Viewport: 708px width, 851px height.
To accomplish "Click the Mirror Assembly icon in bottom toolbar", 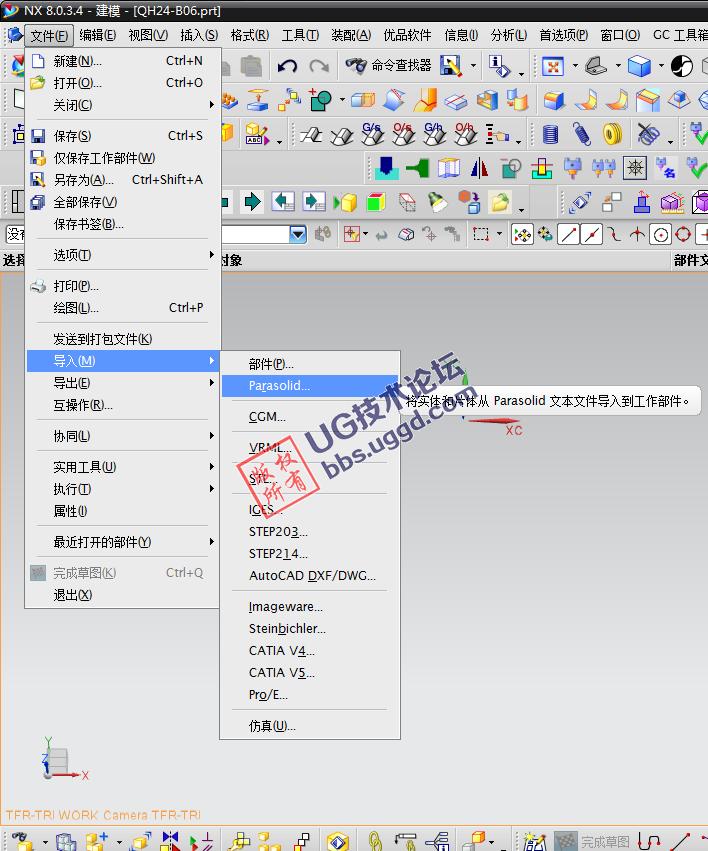I will click(170, 841).
